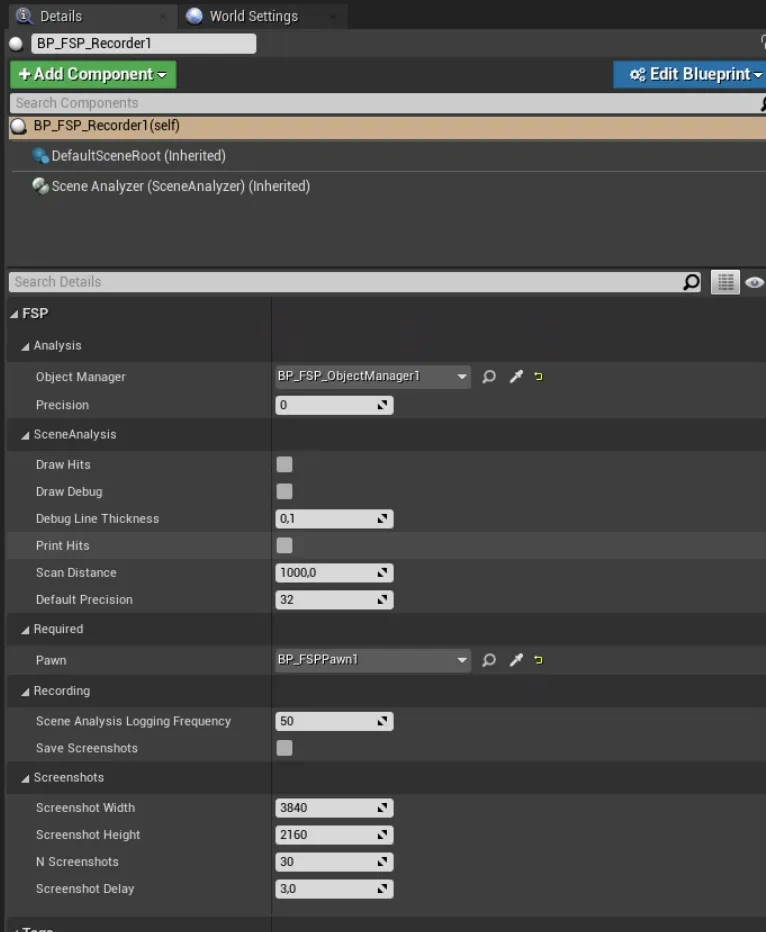This screenshot has width=766, height=932.
Task: Pick Pawn actor from scene with eyedropper
Action: 516,660
